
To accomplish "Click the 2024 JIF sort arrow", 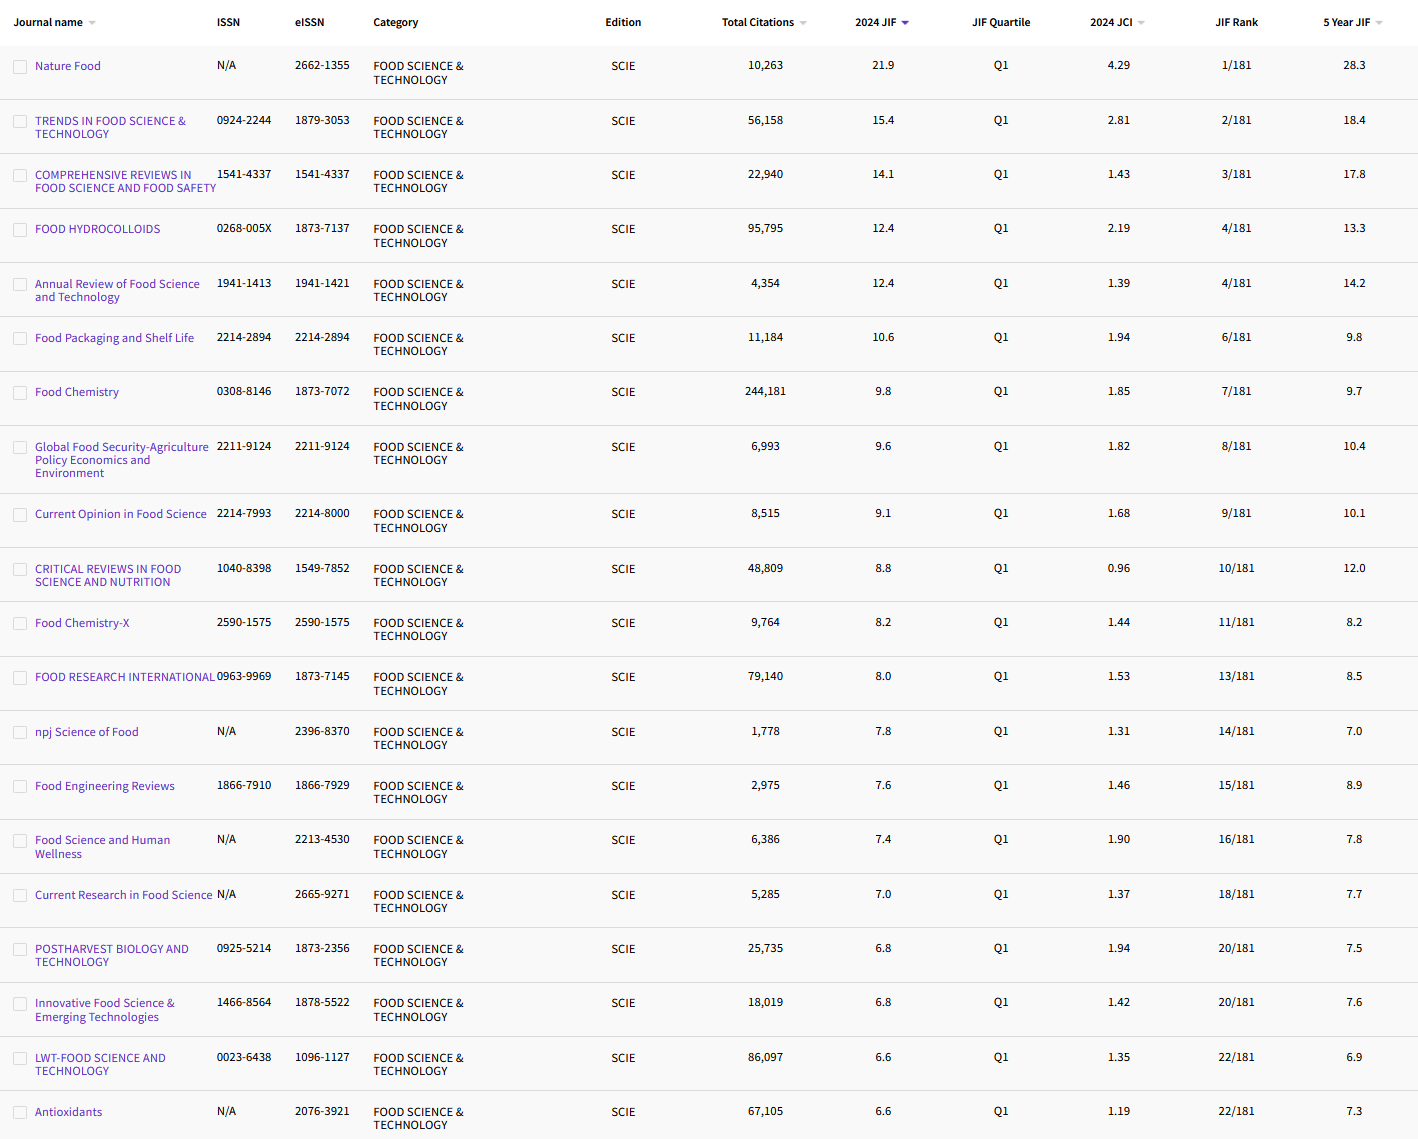I will point(905,23).
